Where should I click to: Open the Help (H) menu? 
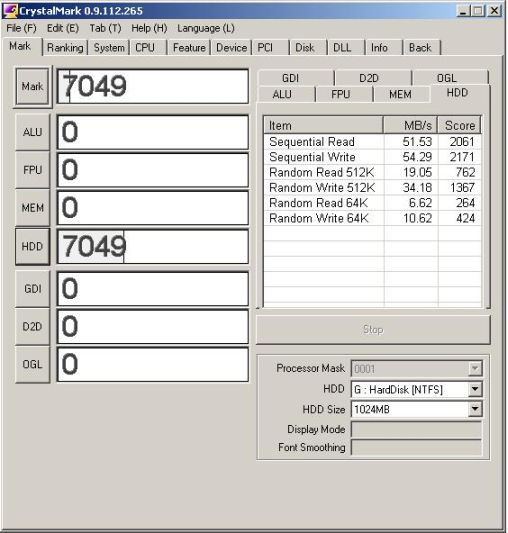149,28
